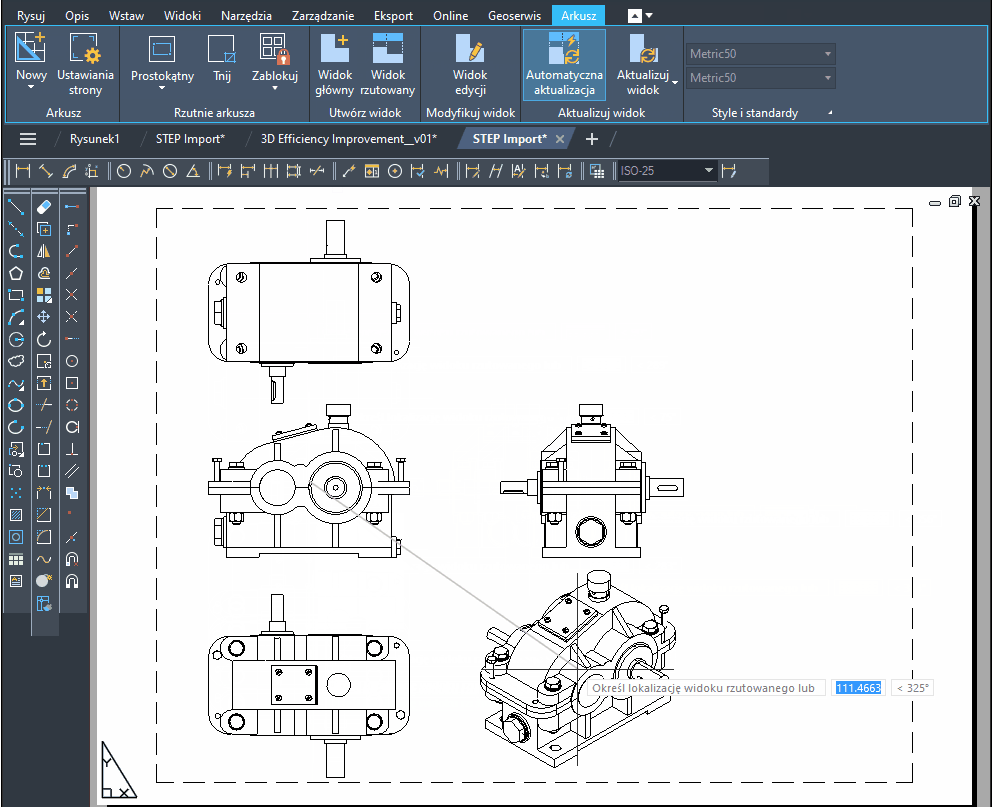993x807 pixels.
Task: Open the Wstaw ribbon tab
Action: coord(126,16)
